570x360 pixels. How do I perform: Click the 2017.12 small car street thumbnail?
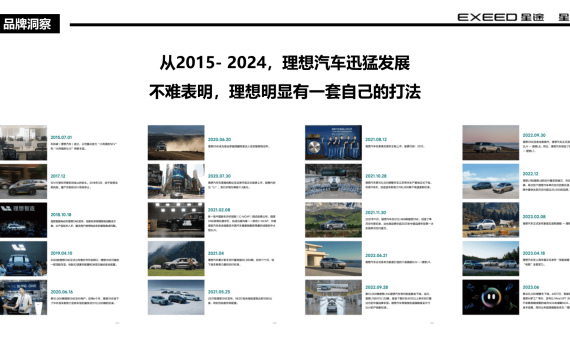tap(23, 181)
